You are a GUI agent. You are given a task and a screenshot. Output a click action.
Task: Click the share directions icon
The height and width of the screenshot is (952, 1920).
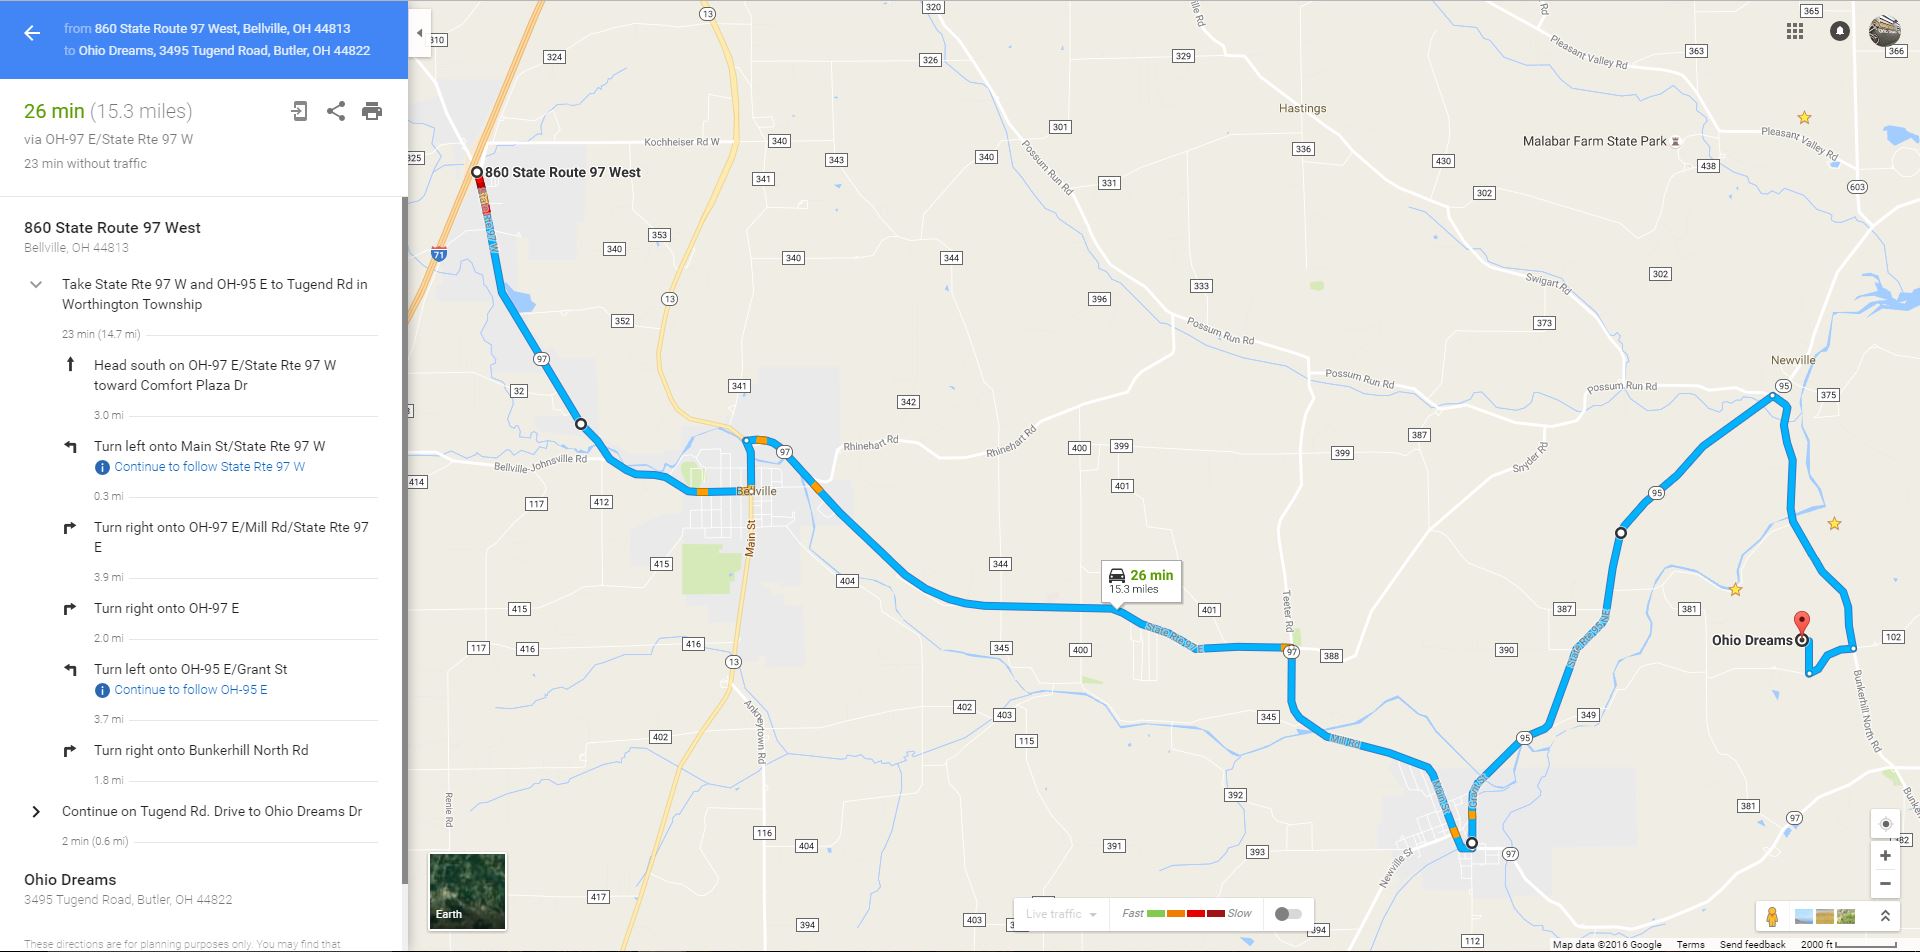[336, 111]
